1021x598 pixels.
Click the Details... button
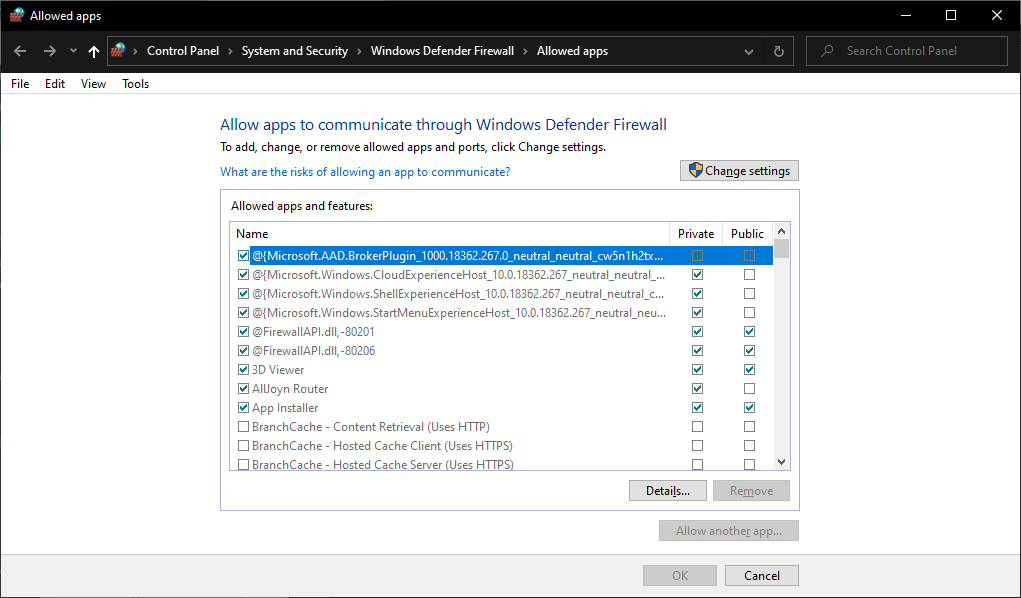667,491
